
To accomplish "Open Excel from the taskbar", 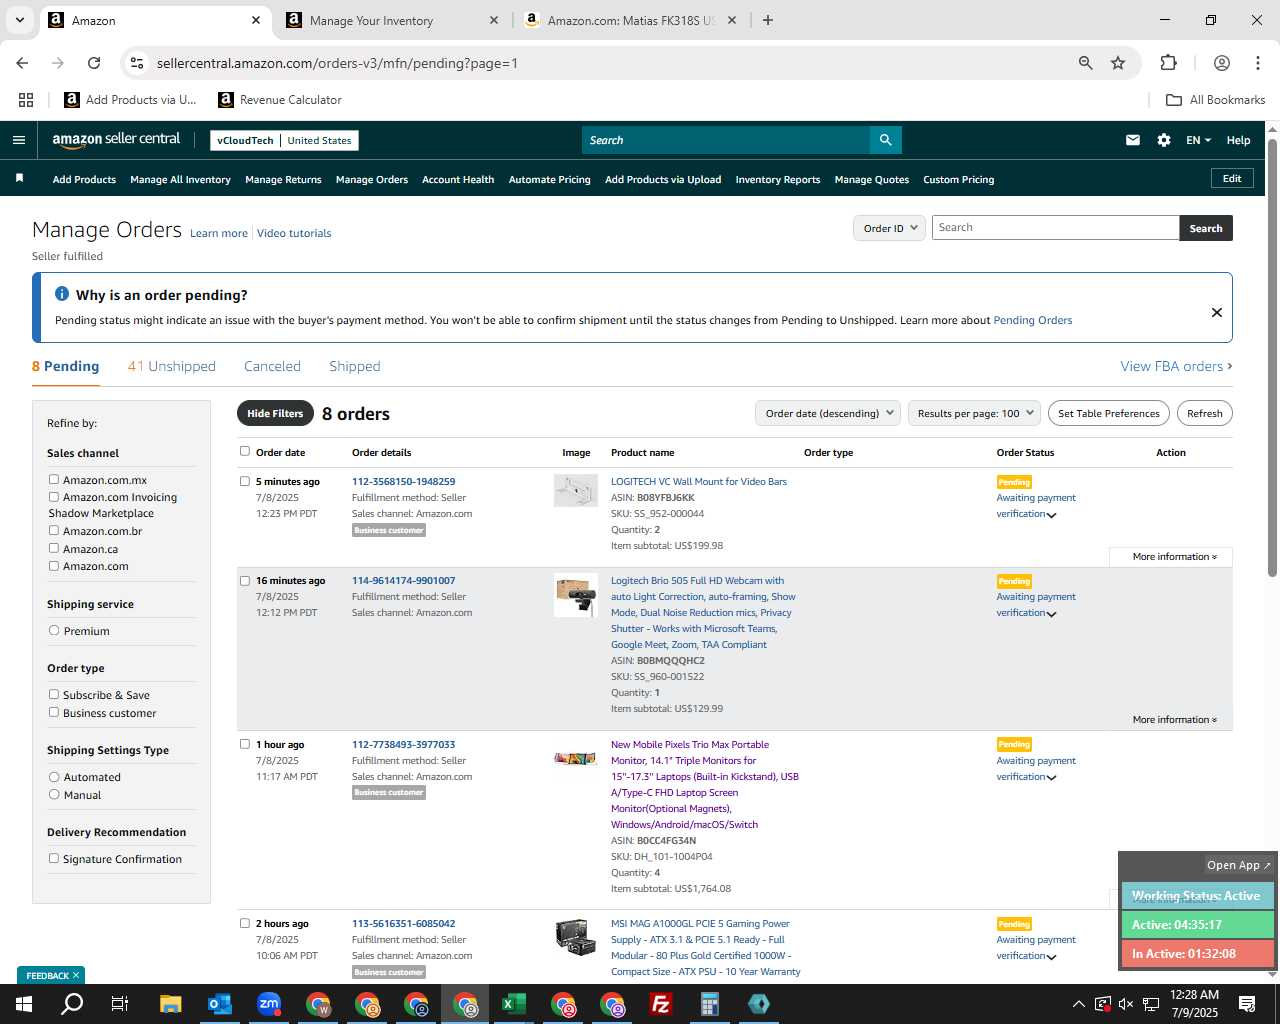I will 514,1004.
